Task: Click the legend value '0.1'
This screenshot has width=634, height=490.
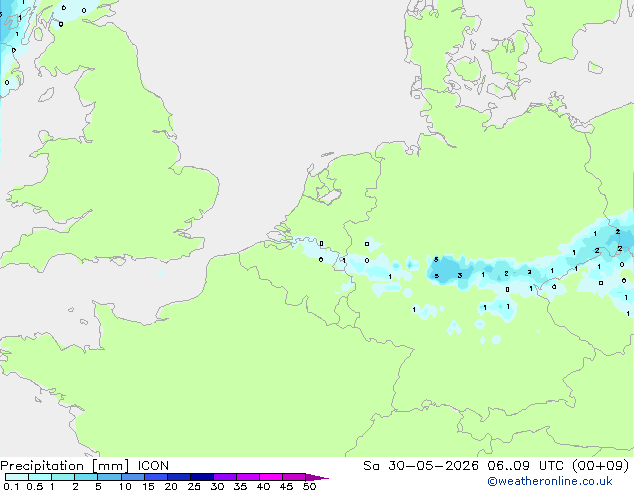Action: pos(11,486)
